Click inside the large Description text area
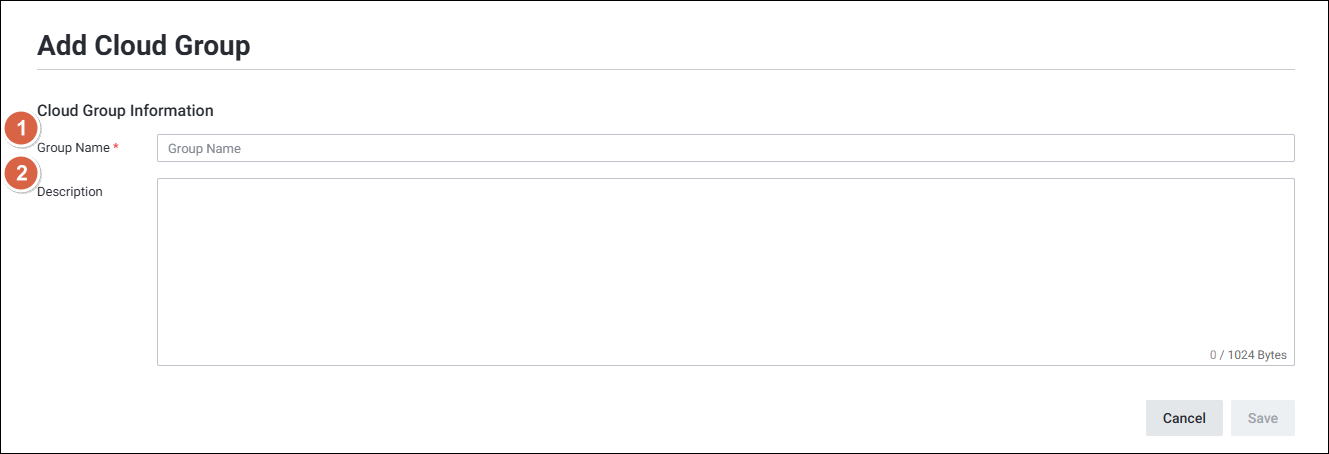The image size is (1329, 454). [x=725, y=265]
